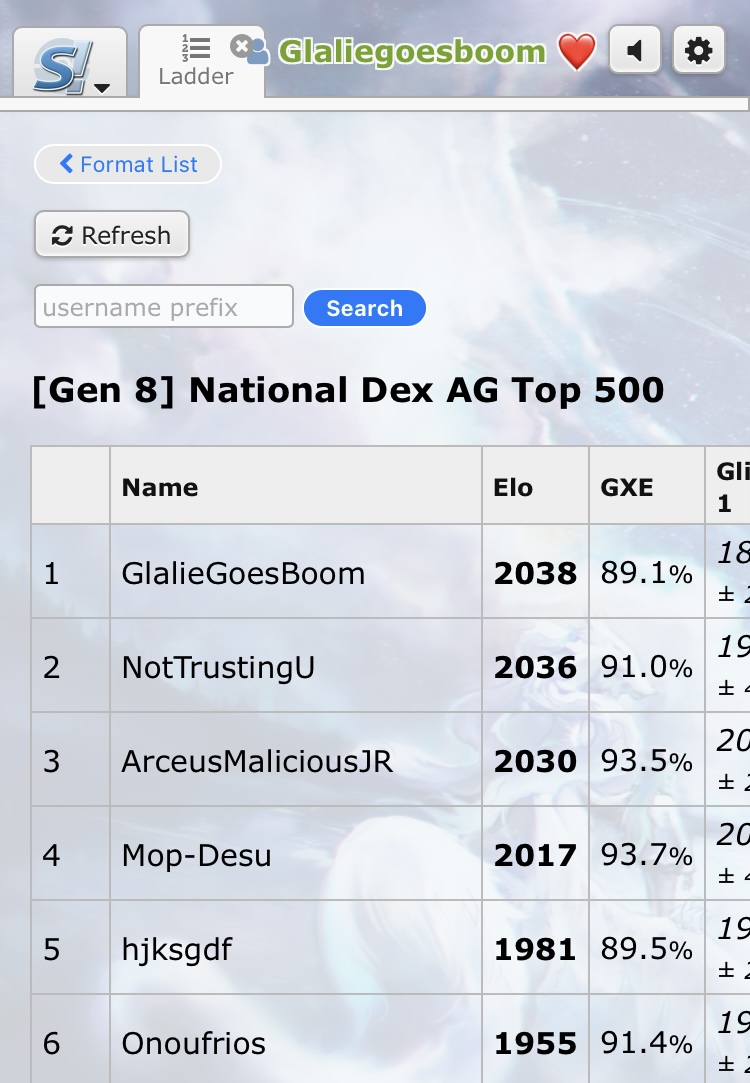Screen dimensions: 750x1083
Task: Click the numbered list icon on the Ladder tab
Action: (x=196, y=48)
